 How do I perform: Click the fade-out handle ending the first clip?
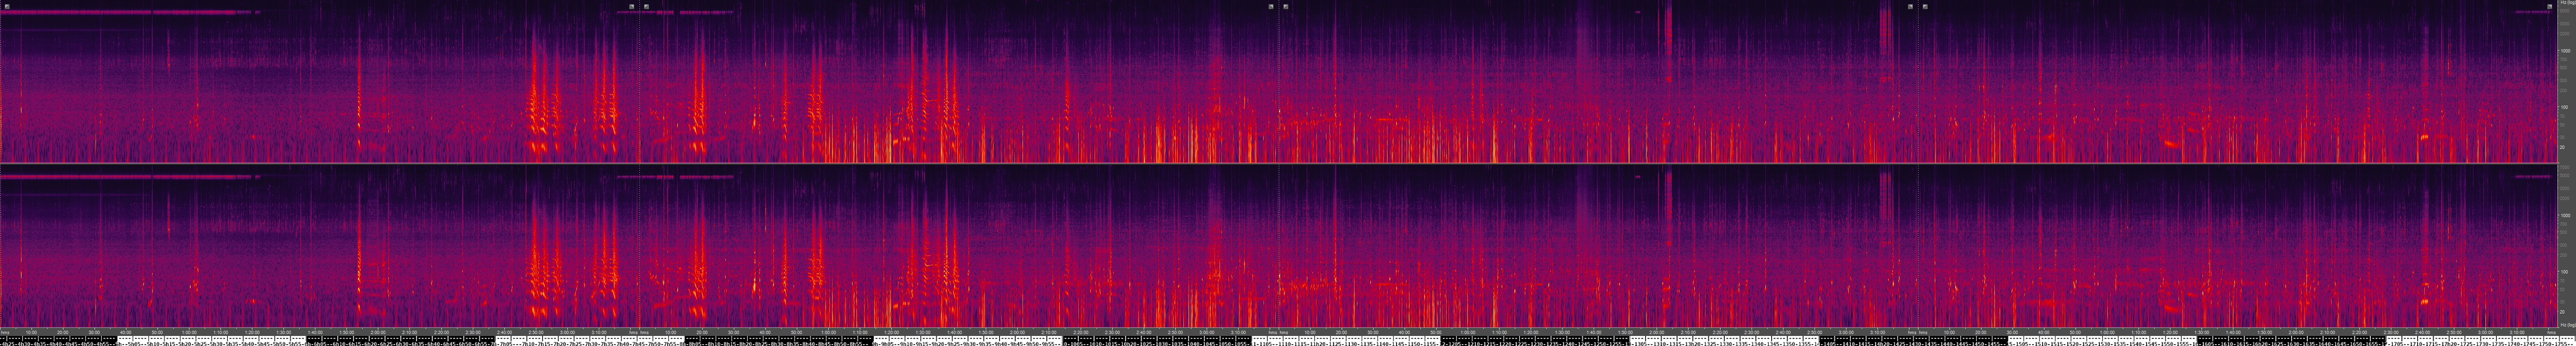pyautogui.click(x=632, y=6)
